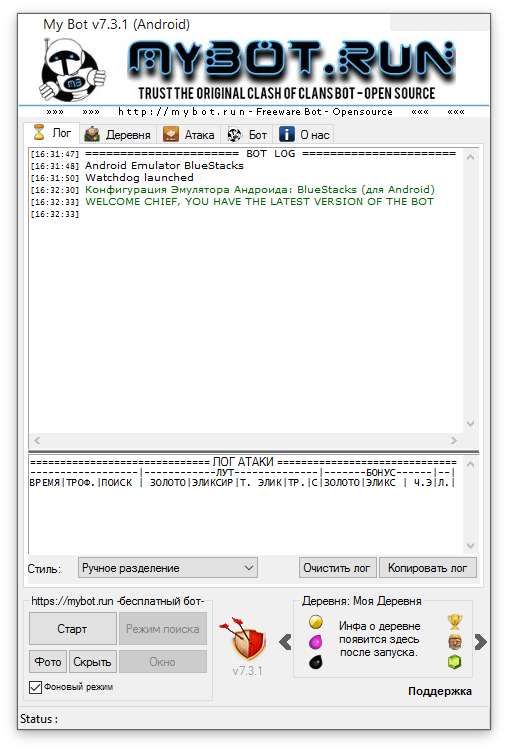
Task: Click the builder face icon
Action: [454, 642]
